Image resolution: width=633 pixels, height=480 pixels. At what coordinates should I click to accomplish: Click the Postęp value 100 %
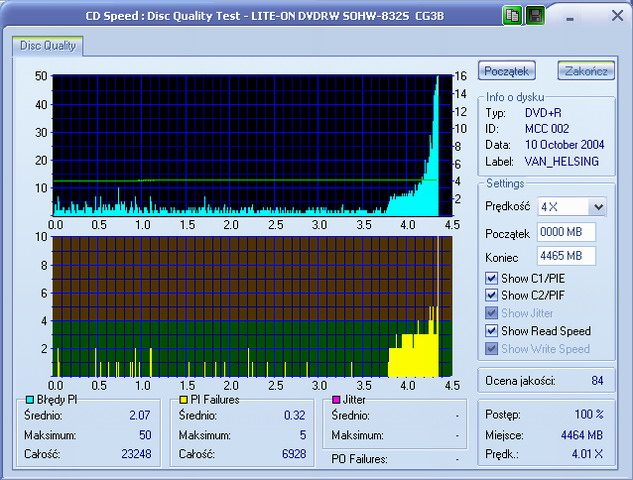coord(589,414)
